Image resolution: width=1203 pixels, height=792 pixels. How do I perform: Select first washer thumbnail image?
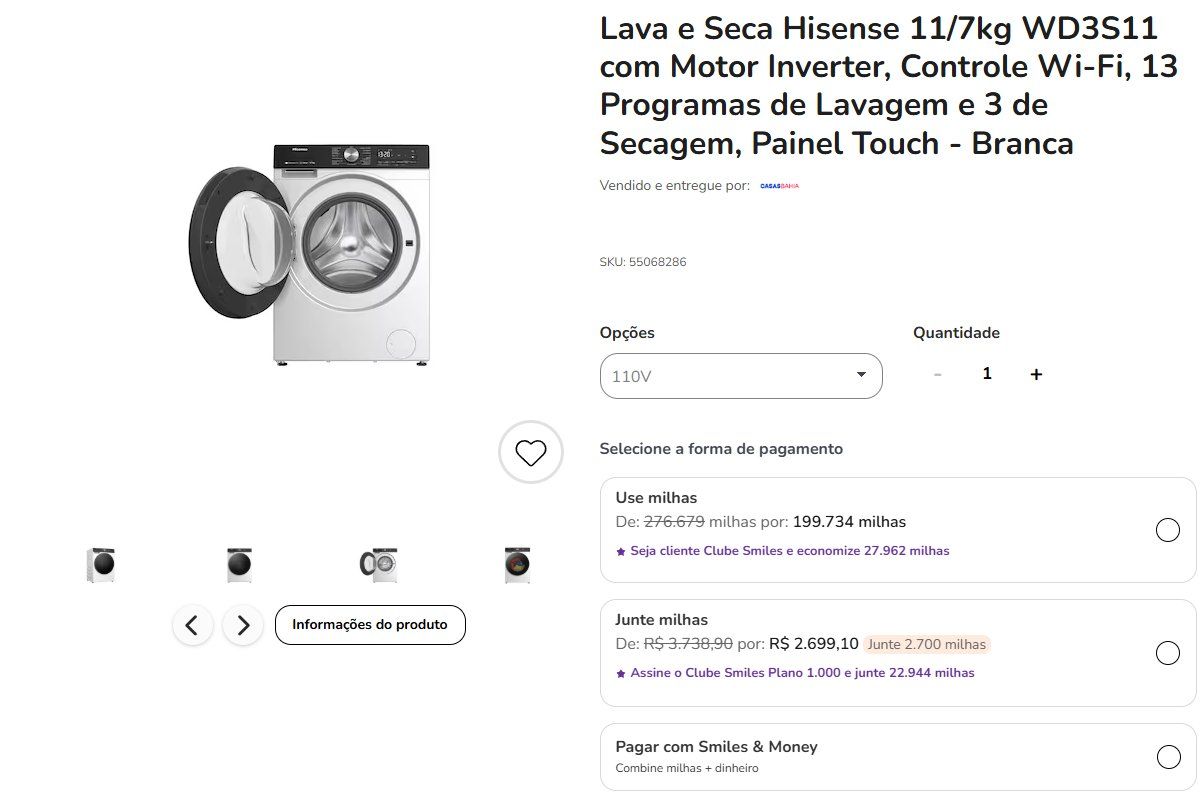[101, 565]
